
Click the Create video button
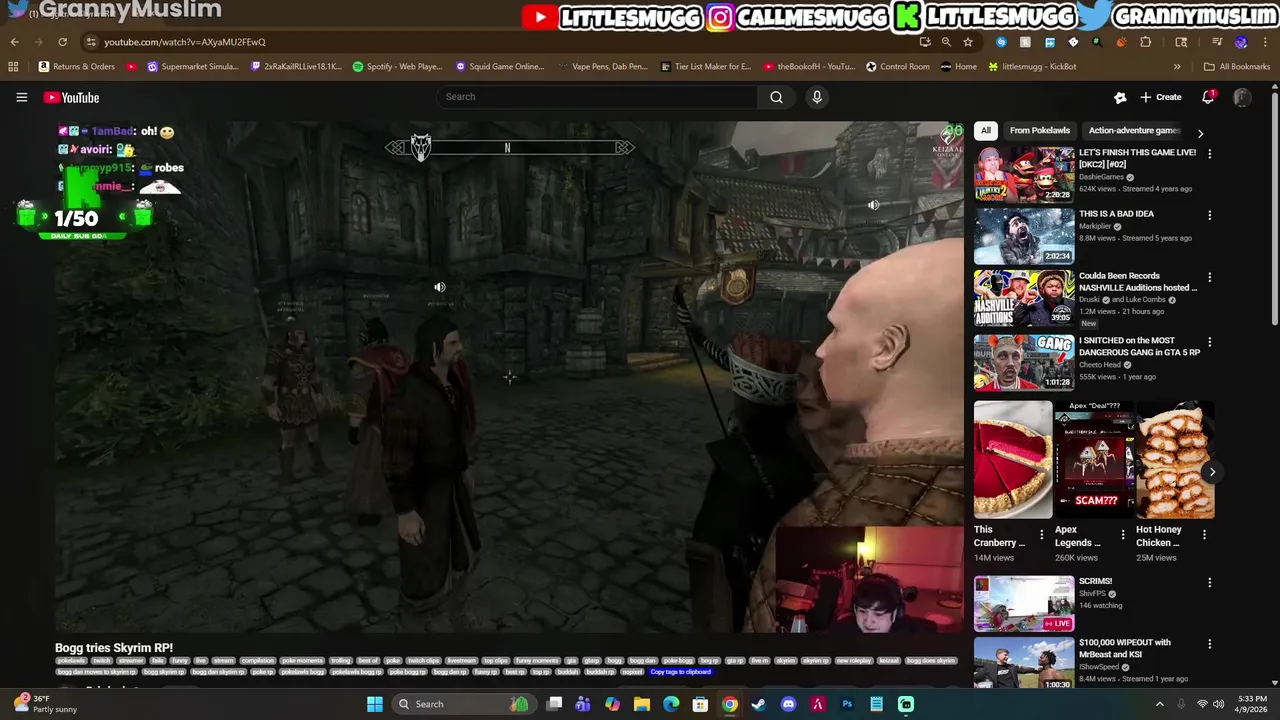click(x=1160, y=97)
